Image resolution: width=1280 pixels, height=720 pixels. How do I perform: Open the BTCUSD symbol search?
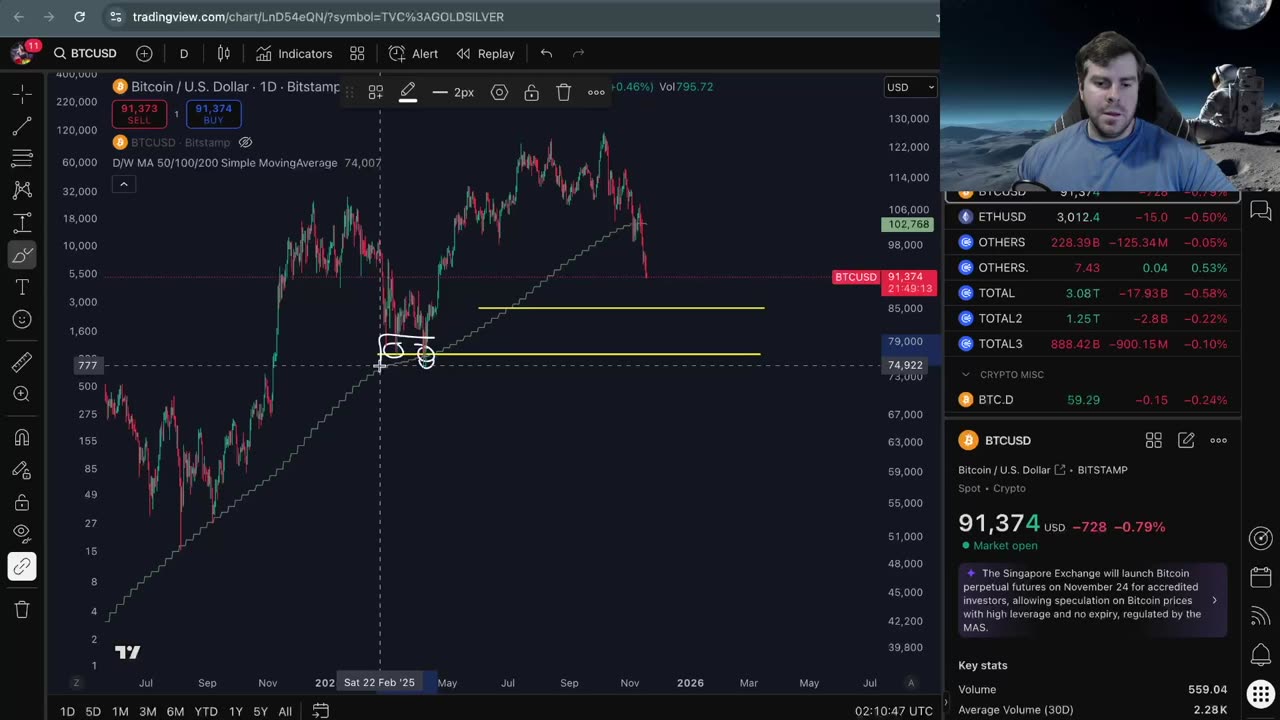[x=85, y=53]
